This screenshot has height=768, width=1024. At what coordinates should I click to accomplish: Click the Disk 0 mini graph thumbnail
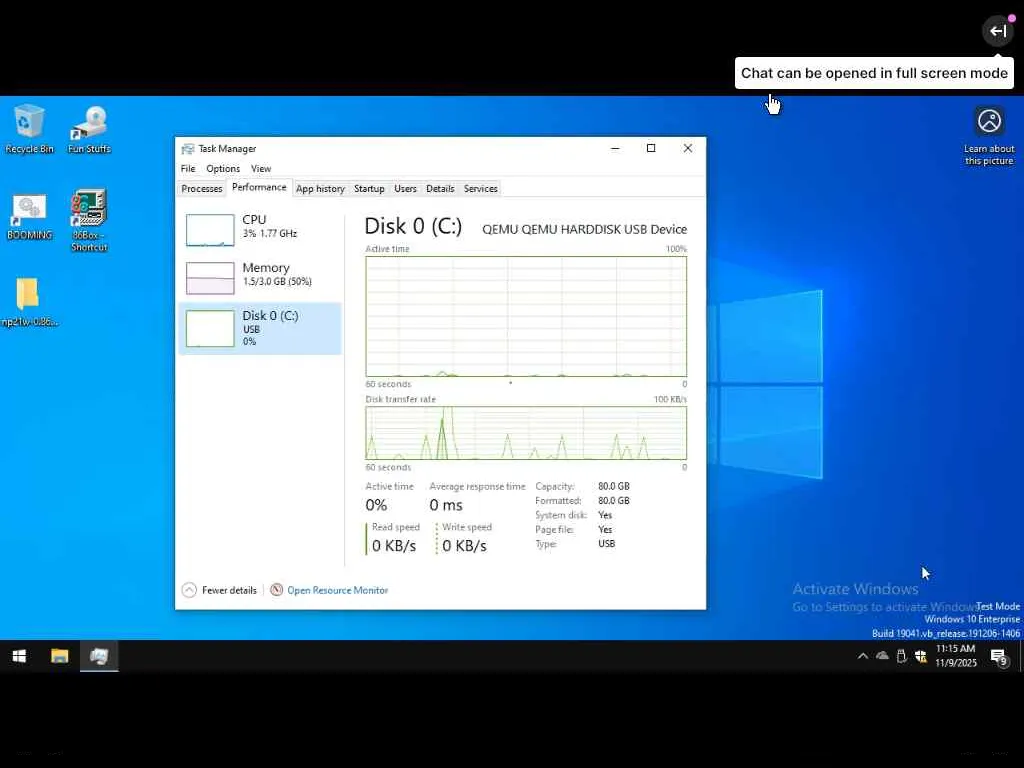[210, 328]
